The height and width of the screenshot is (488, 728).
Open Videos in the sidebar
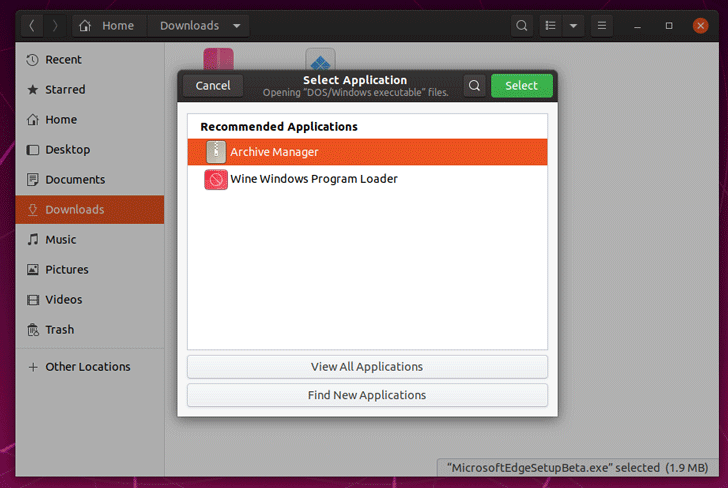pos(90,299)
